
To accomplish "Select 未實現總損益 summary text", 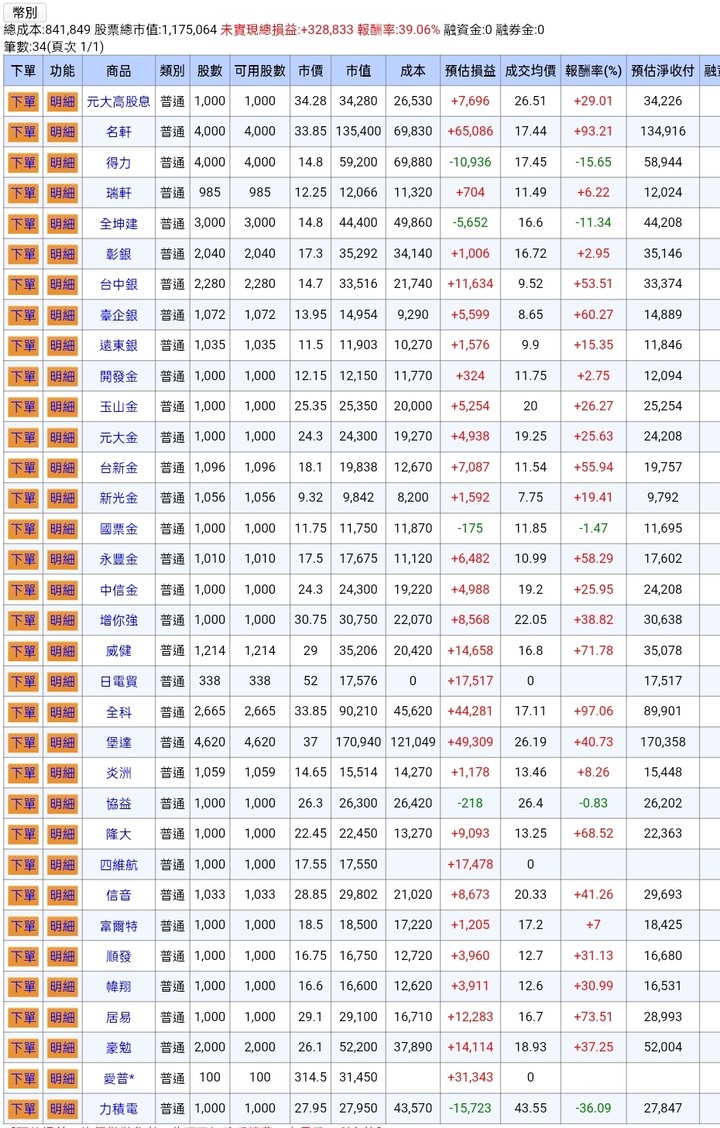I will (x=287, y=29).
